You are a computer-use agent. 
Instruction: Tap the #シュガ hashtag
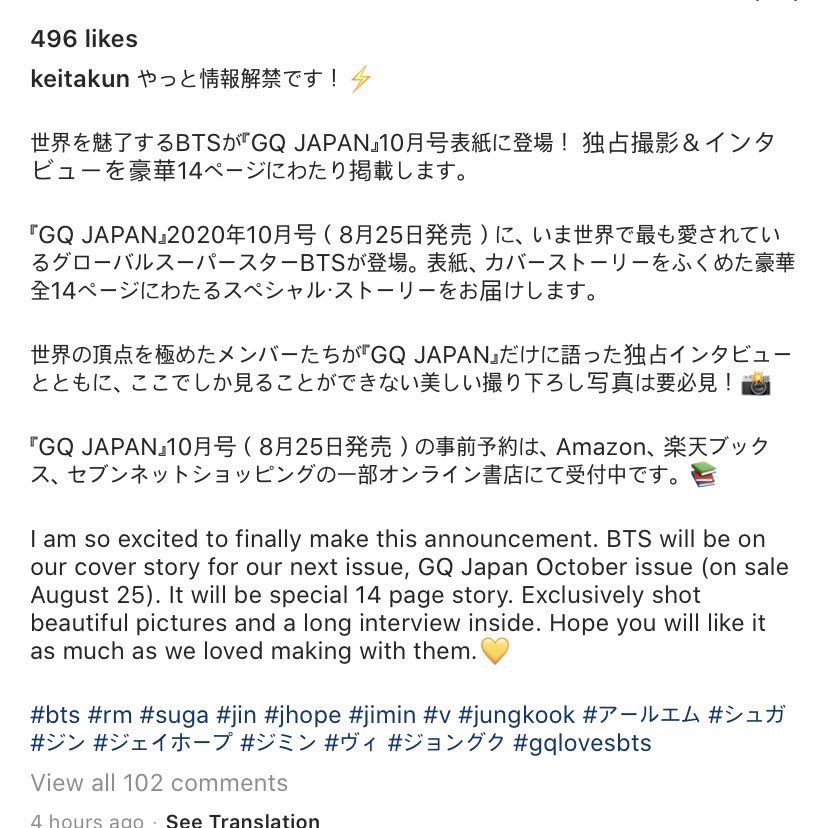tap(747, 715)
